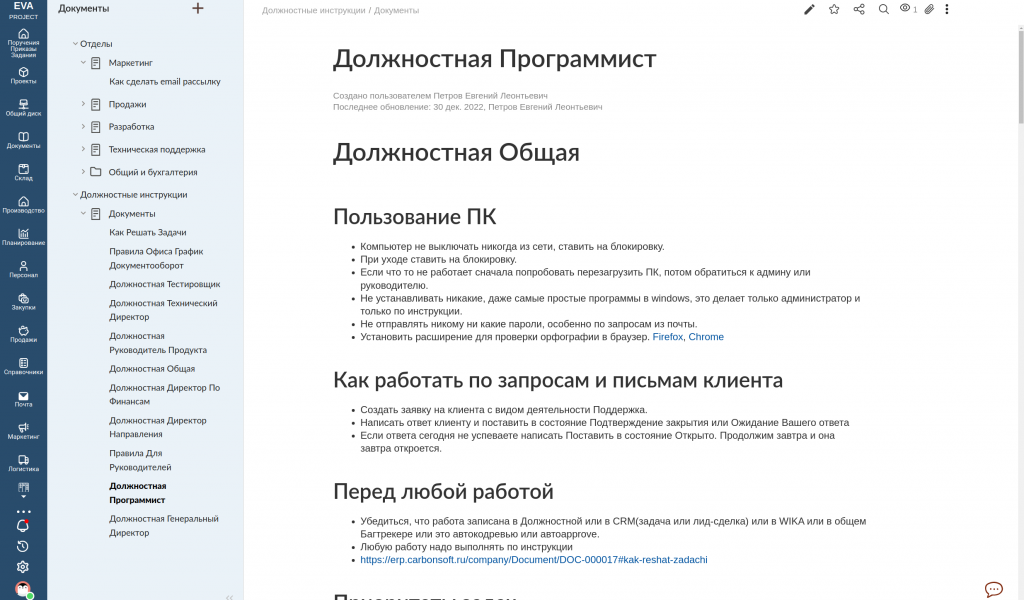Open settings gear icon
This screenshot has height=600, width=1024.
pyautogui.click(x=23, y=567)
